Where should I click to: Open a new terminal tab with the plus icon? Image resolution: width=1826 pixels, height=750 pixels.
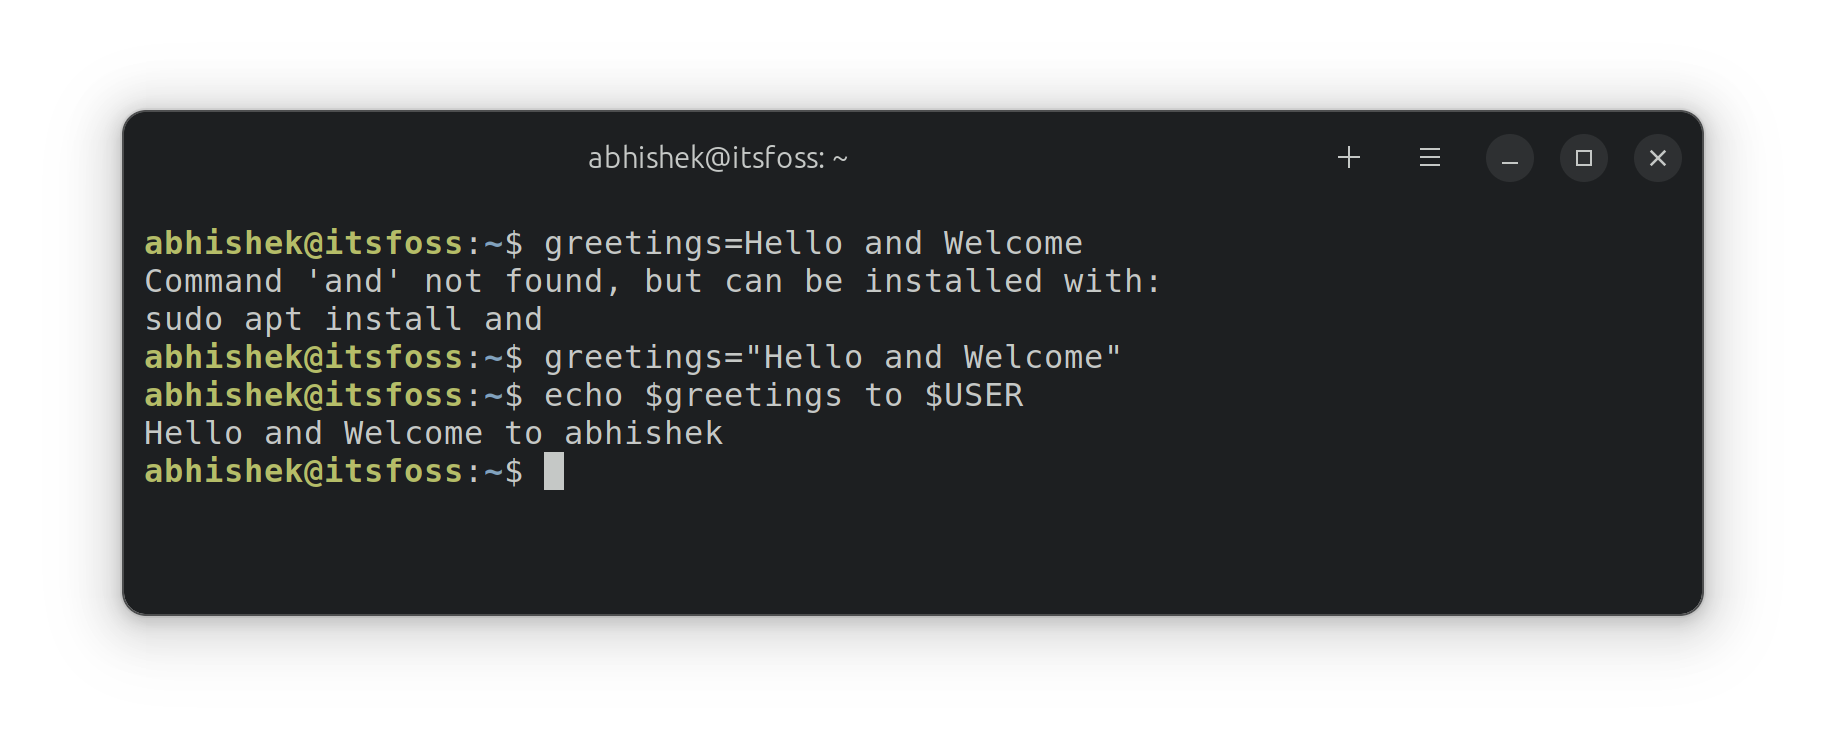click(x=1348, y=157)
